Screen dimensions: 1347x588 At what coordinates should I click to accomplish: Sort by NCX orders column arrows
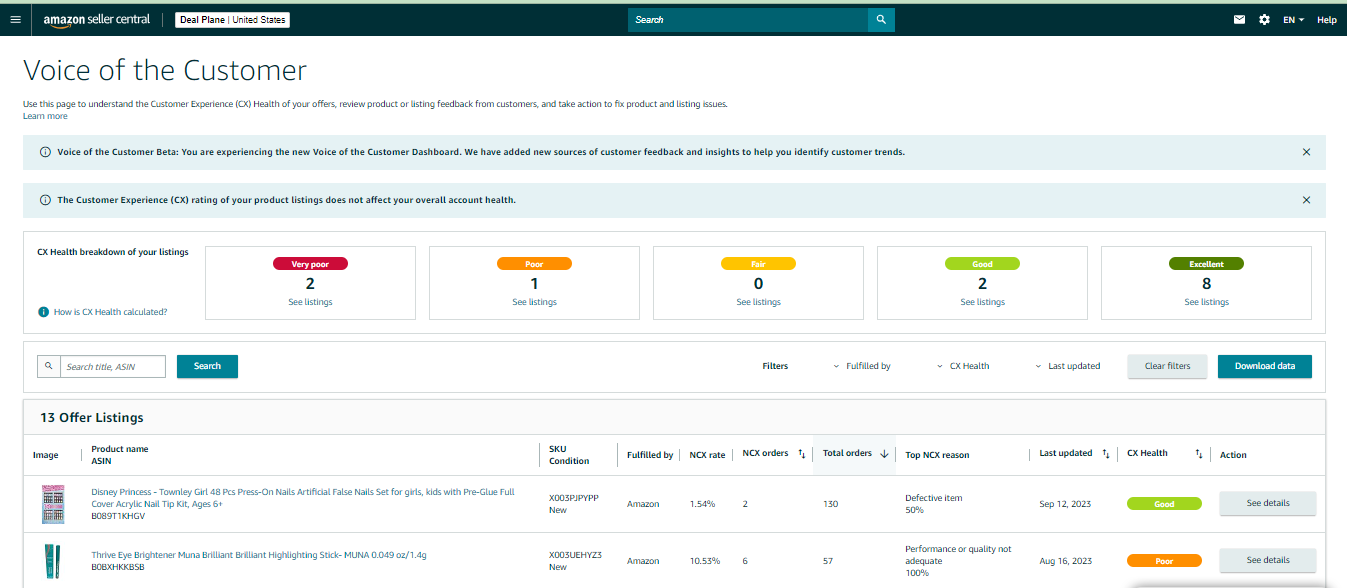pos(801,454)
